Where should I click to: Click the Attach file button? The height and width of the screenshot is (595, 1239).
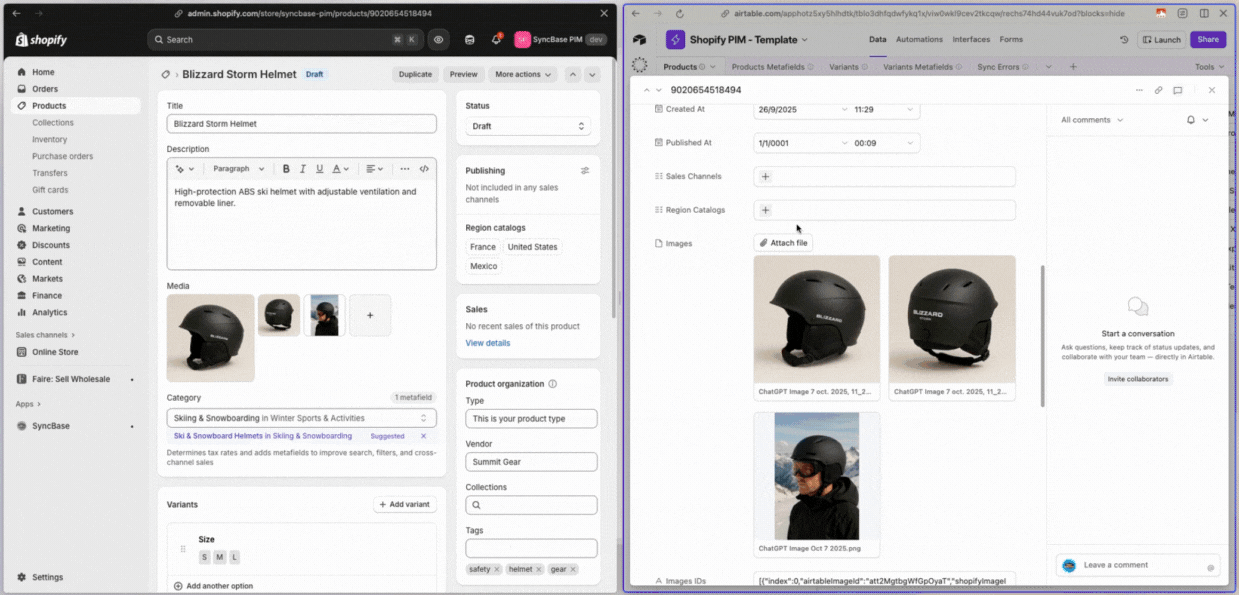point(783,243)
